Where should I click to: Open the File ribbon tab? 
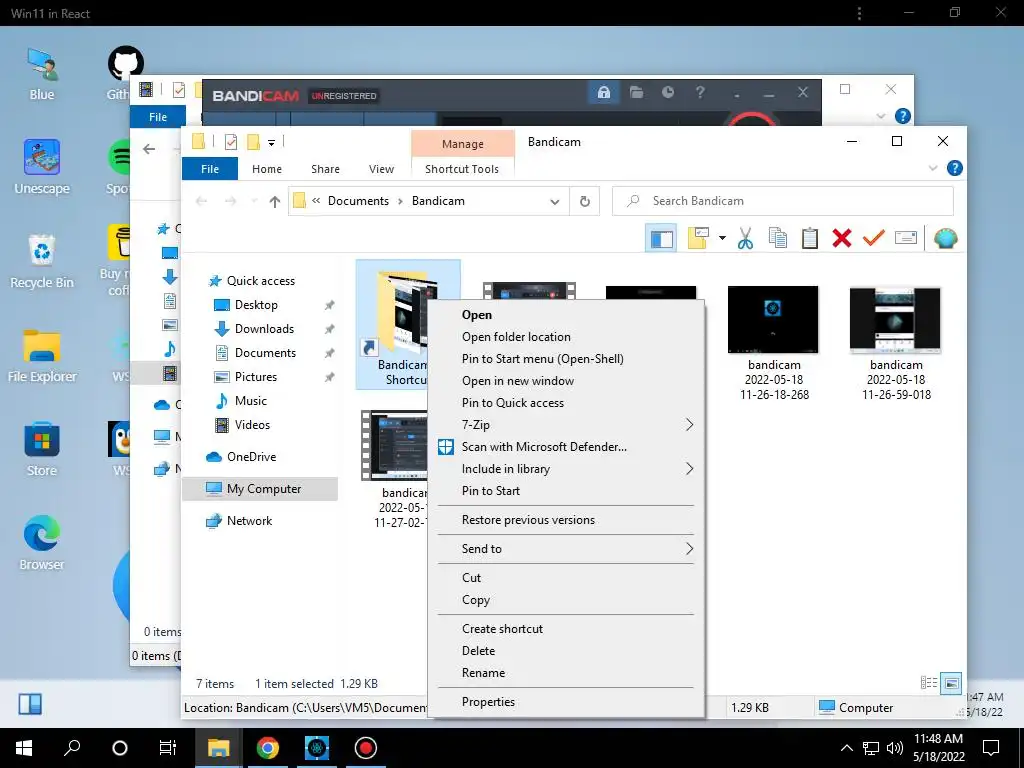(x=210, y=168)
